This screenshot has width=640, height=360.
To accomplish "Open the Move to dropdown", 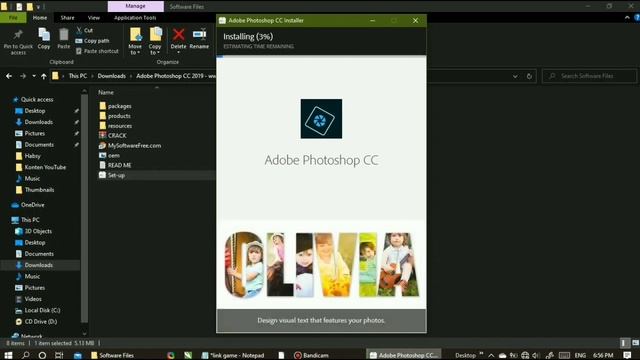I will 135,41.
